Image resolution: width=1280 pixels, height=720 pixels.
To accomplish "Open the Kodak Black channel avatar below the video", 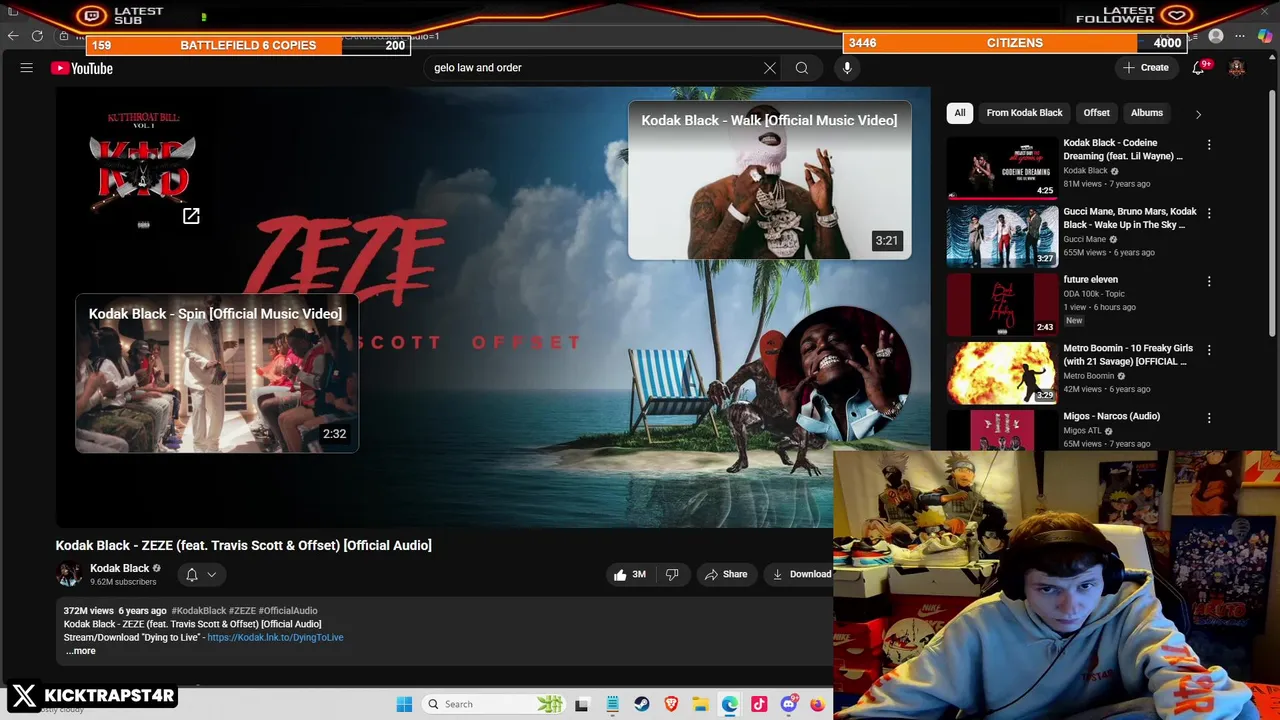I will [69, 574].
